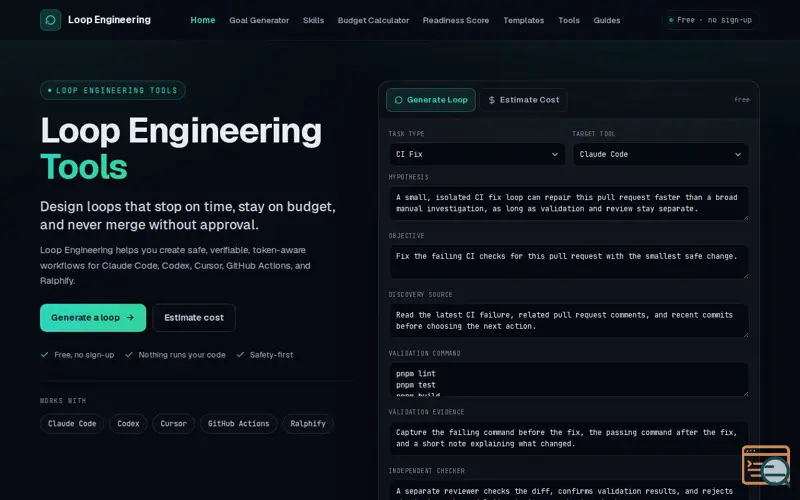This screenshot has height=500, width=800.
Task: Click into the Independent Checker text area
Action: point(569,490)
